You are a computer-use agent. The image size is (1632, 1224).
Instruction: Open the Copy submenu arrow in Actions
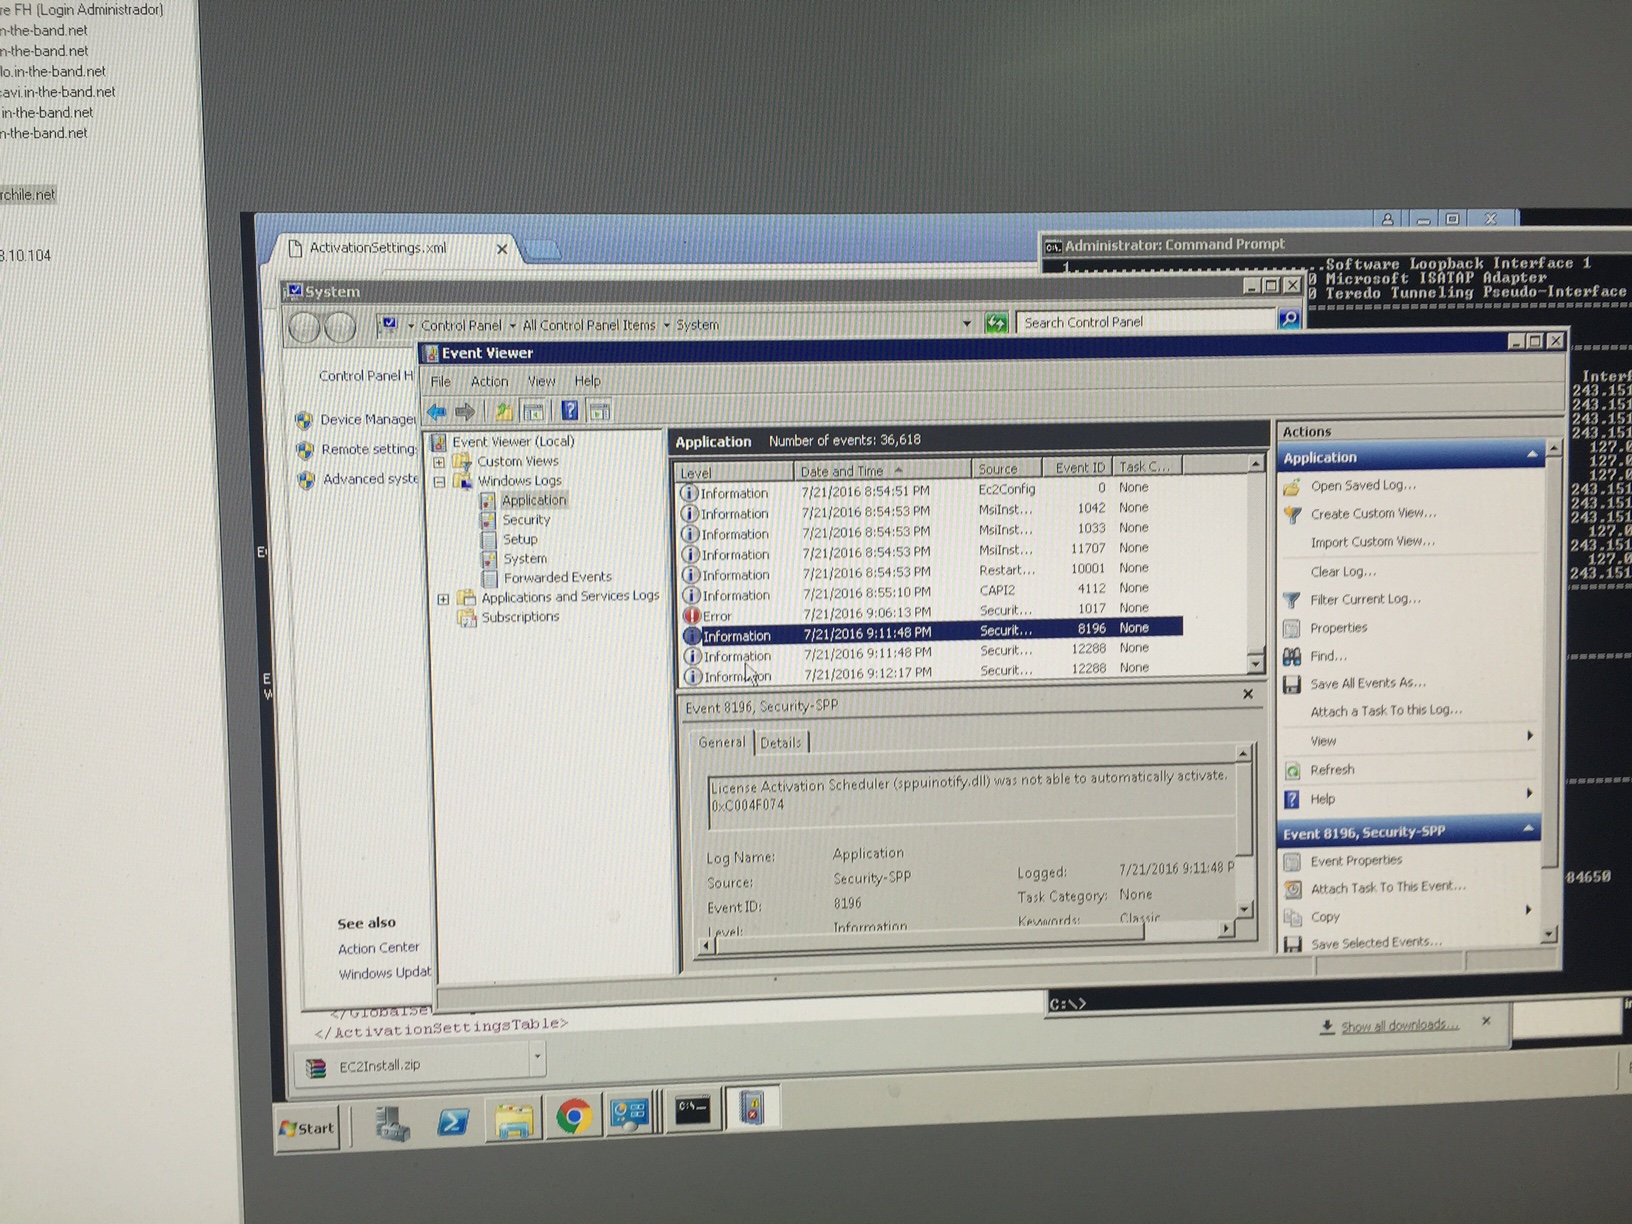[1528, 910]
